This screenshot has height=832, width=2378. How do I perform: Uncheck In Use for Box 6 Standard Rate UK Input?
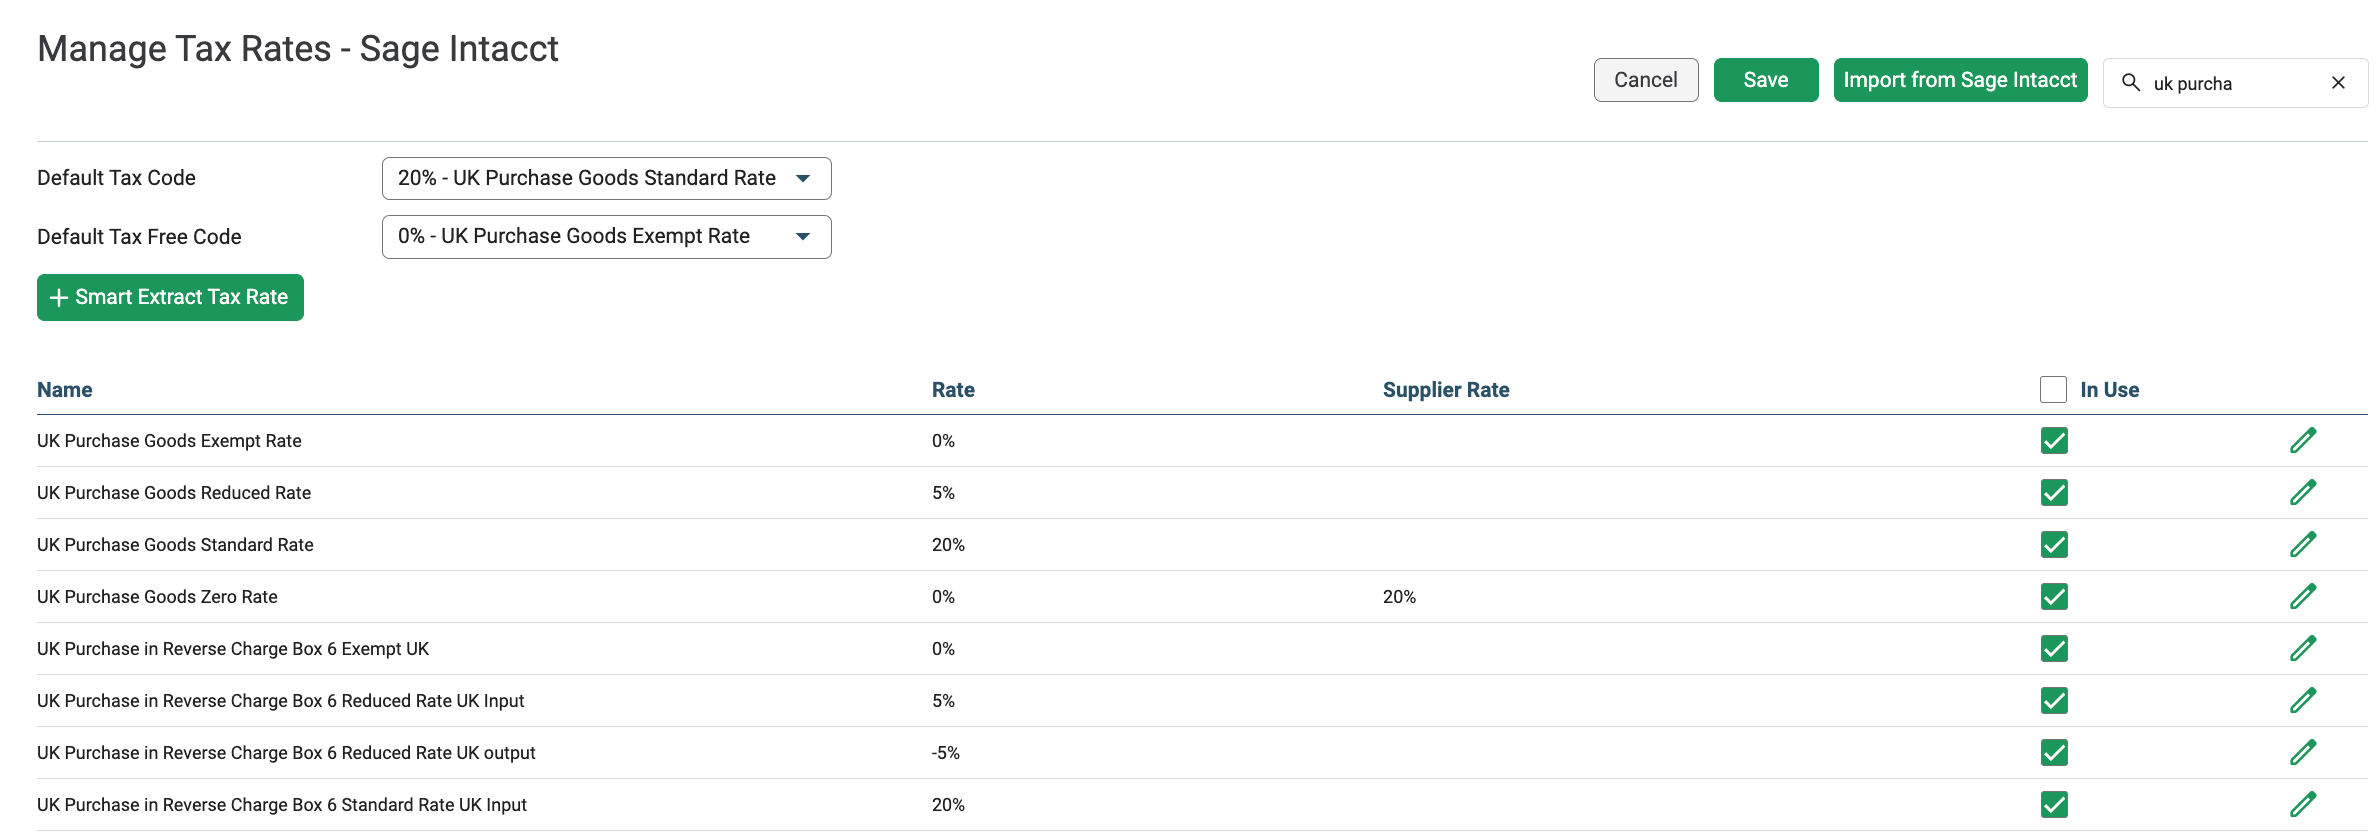pos(2054,804)
